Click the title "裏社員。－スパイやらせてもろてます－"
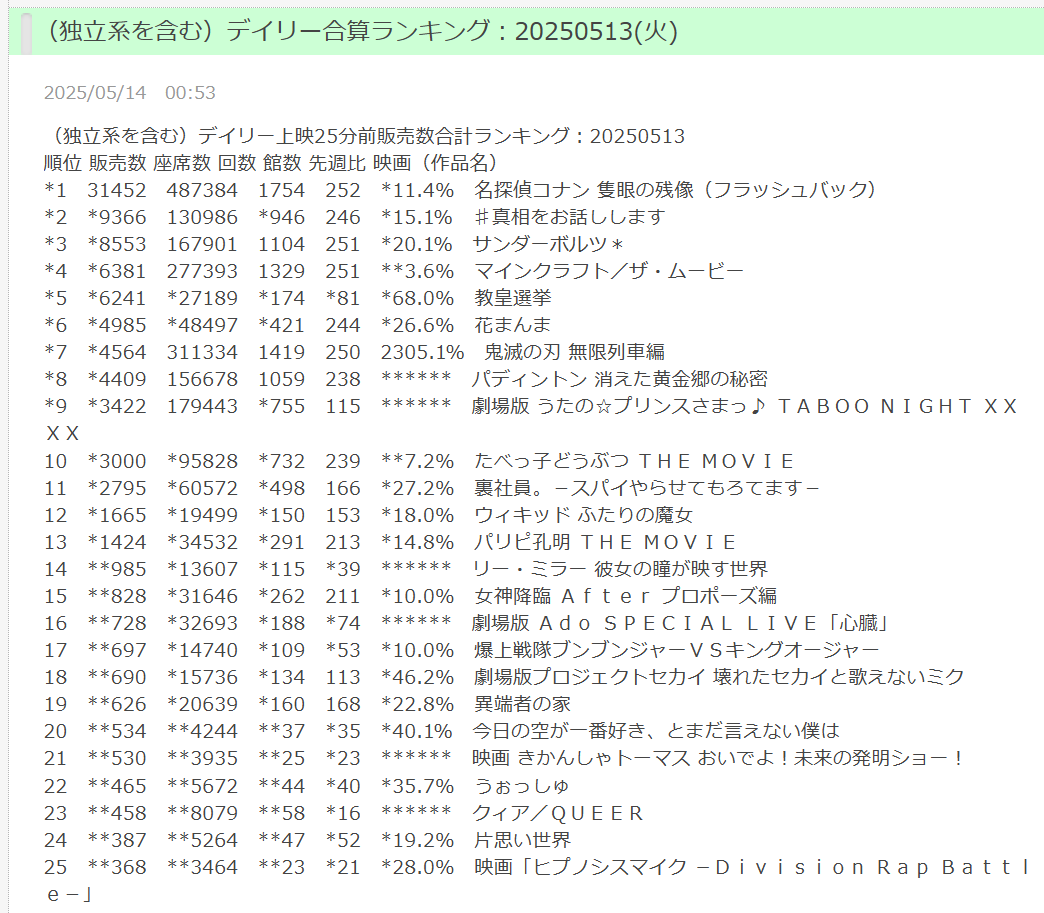1044x913 pixels. (x=647, y=488)
